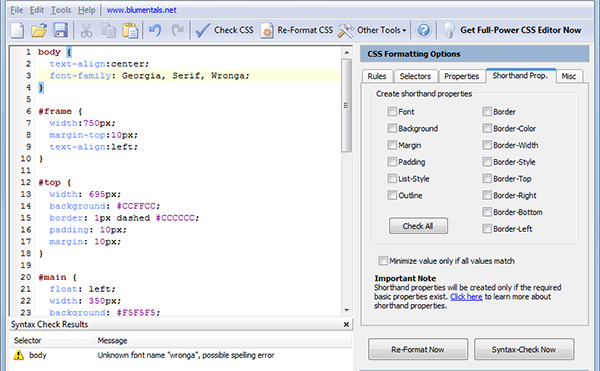Check the List-Style option
This screenshot has width=600, height=371.
pos(392,179)
